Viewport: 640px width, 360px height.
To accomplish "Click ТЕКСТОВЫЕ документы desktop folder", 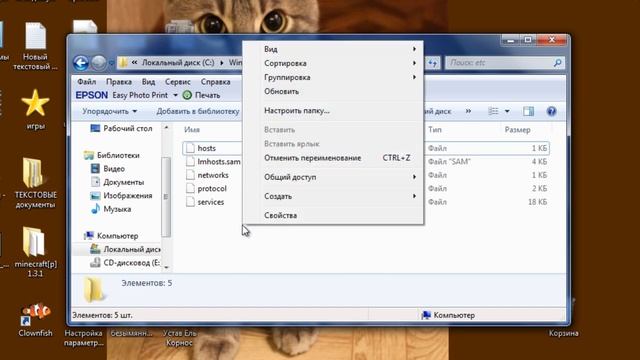I will click(35, 183).
